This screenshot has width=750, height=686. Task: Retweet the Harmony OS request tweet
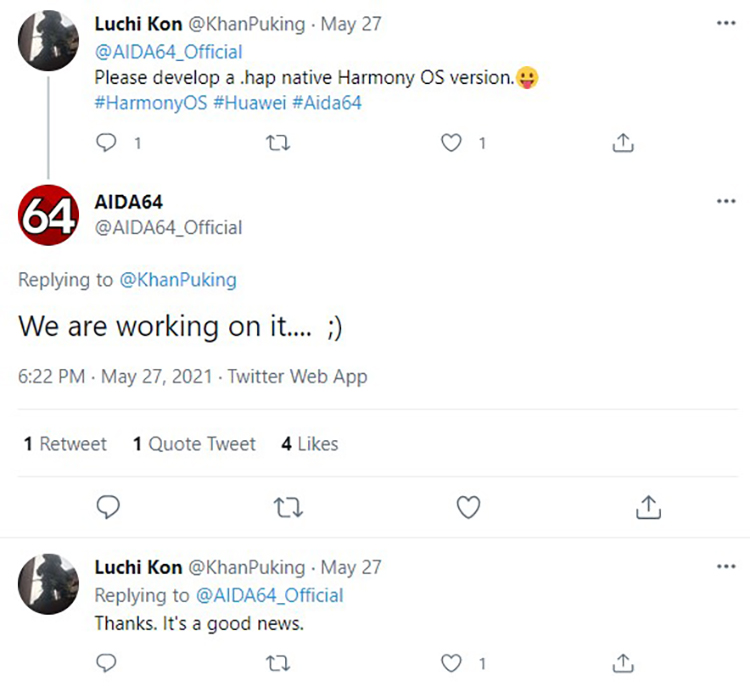280,143
